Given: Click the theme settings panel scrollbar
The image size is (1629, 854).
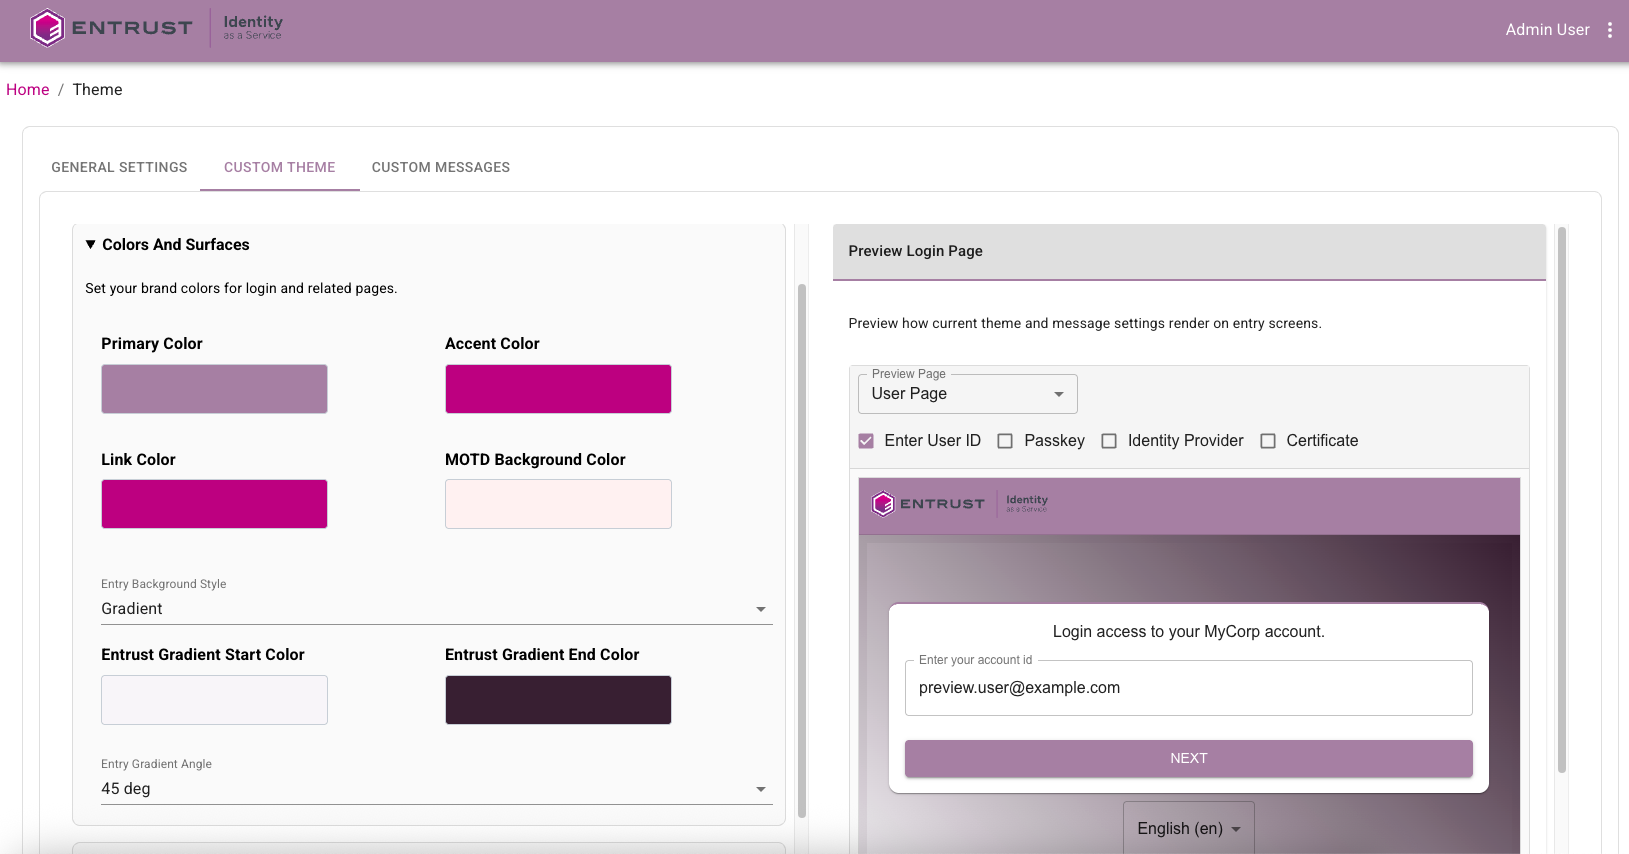Looking at the screenshot, I should [x=802, y=551].
